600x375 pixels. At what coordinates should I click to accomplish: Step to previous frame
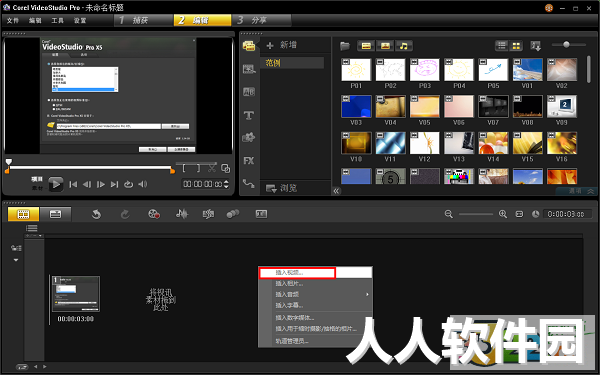pos(87,184)
